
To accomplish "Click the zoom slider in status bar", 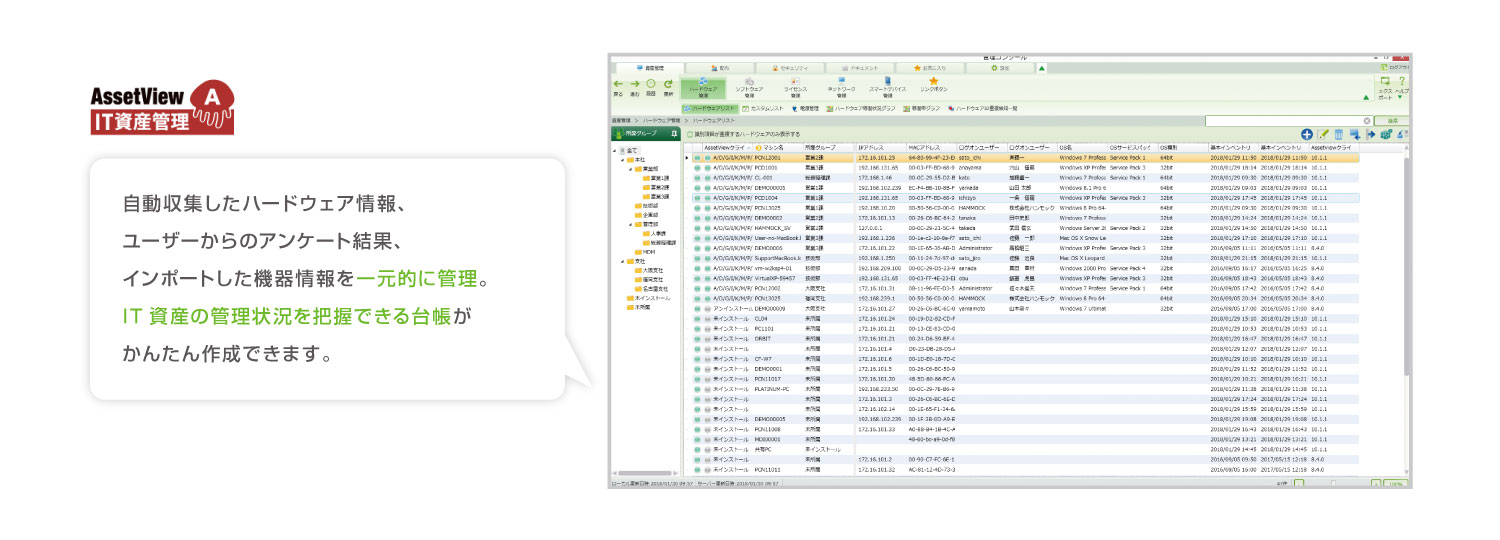I will [1332, 483].
